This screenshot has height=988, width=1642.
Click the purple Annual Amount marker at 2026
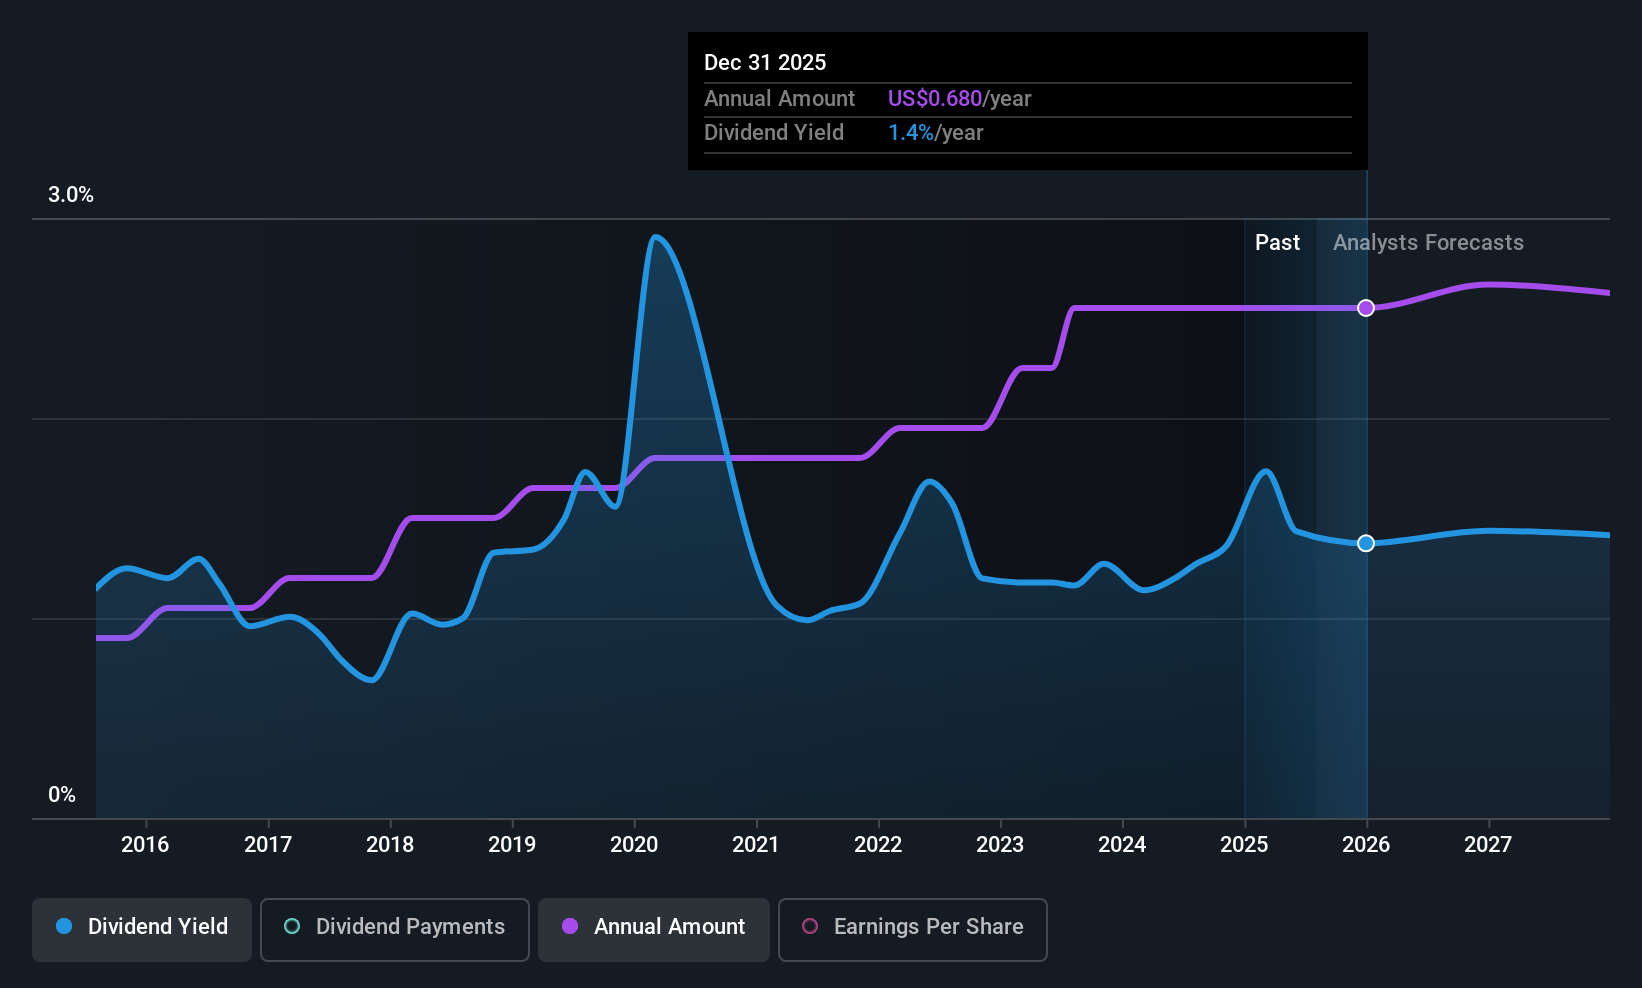tap(1366, 308)
